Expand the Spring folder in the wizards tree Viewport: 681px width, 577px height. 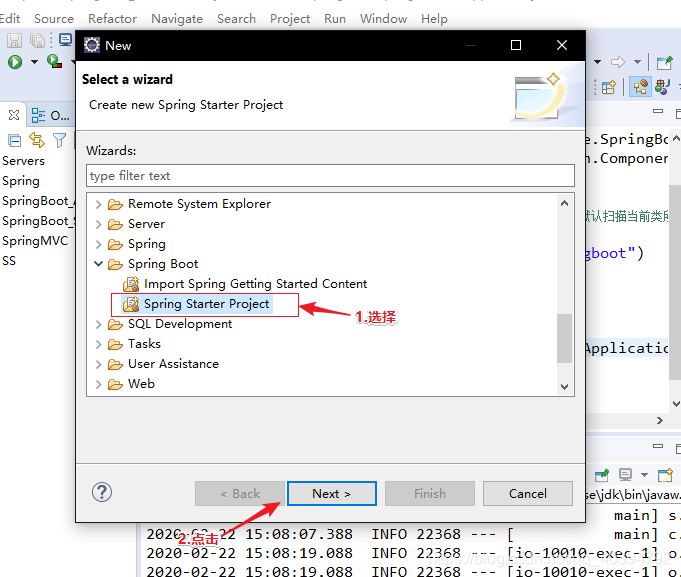[99, 244]
